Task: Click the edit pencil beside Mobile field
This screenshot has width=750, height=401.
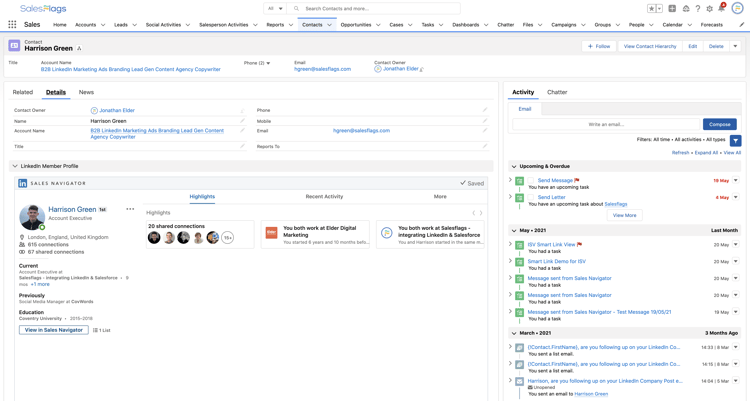Action: 485,121
